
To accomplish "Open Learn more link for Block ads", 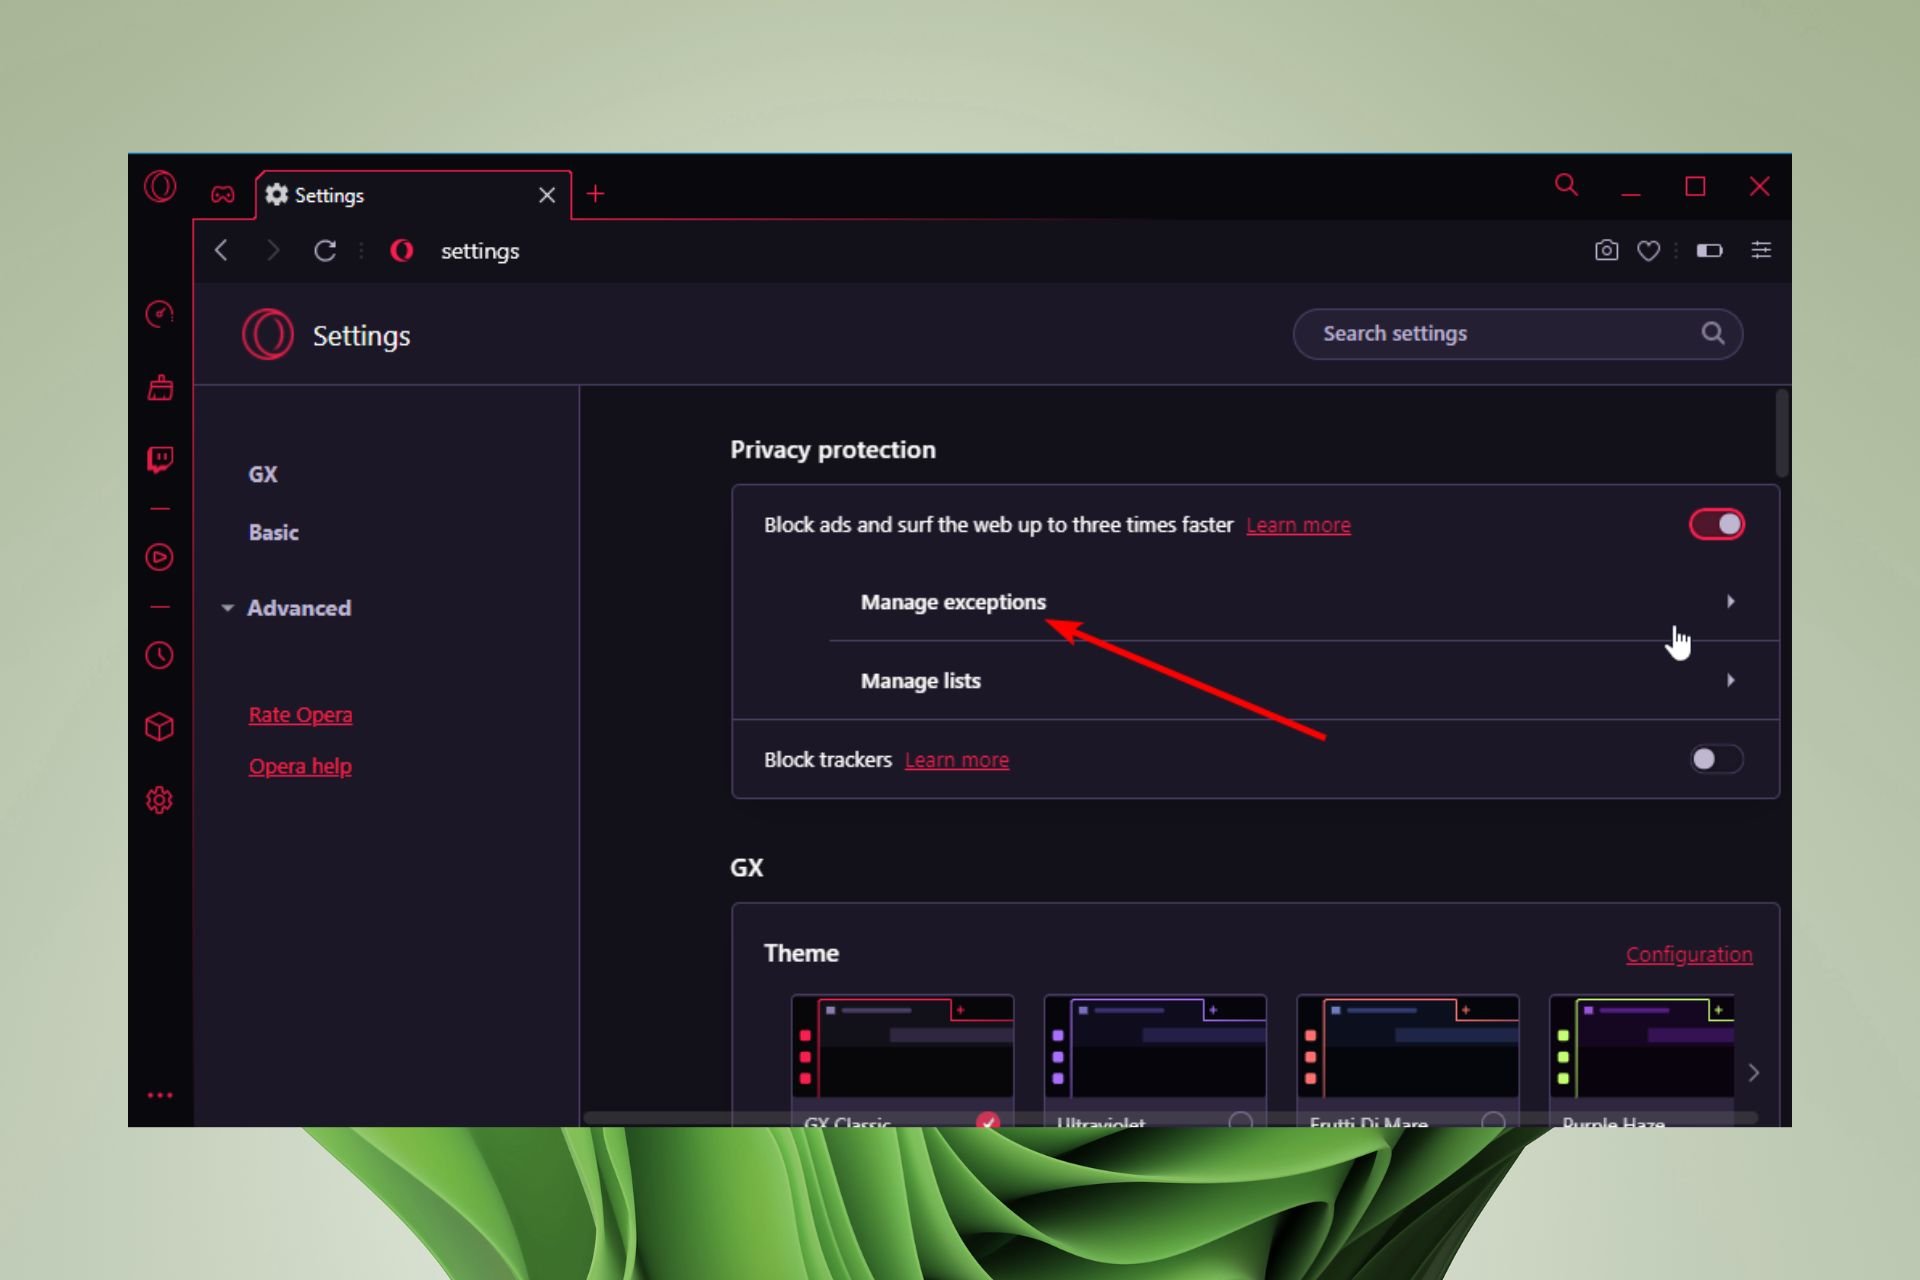I will pyautogui.click(x=1298, y=525).
